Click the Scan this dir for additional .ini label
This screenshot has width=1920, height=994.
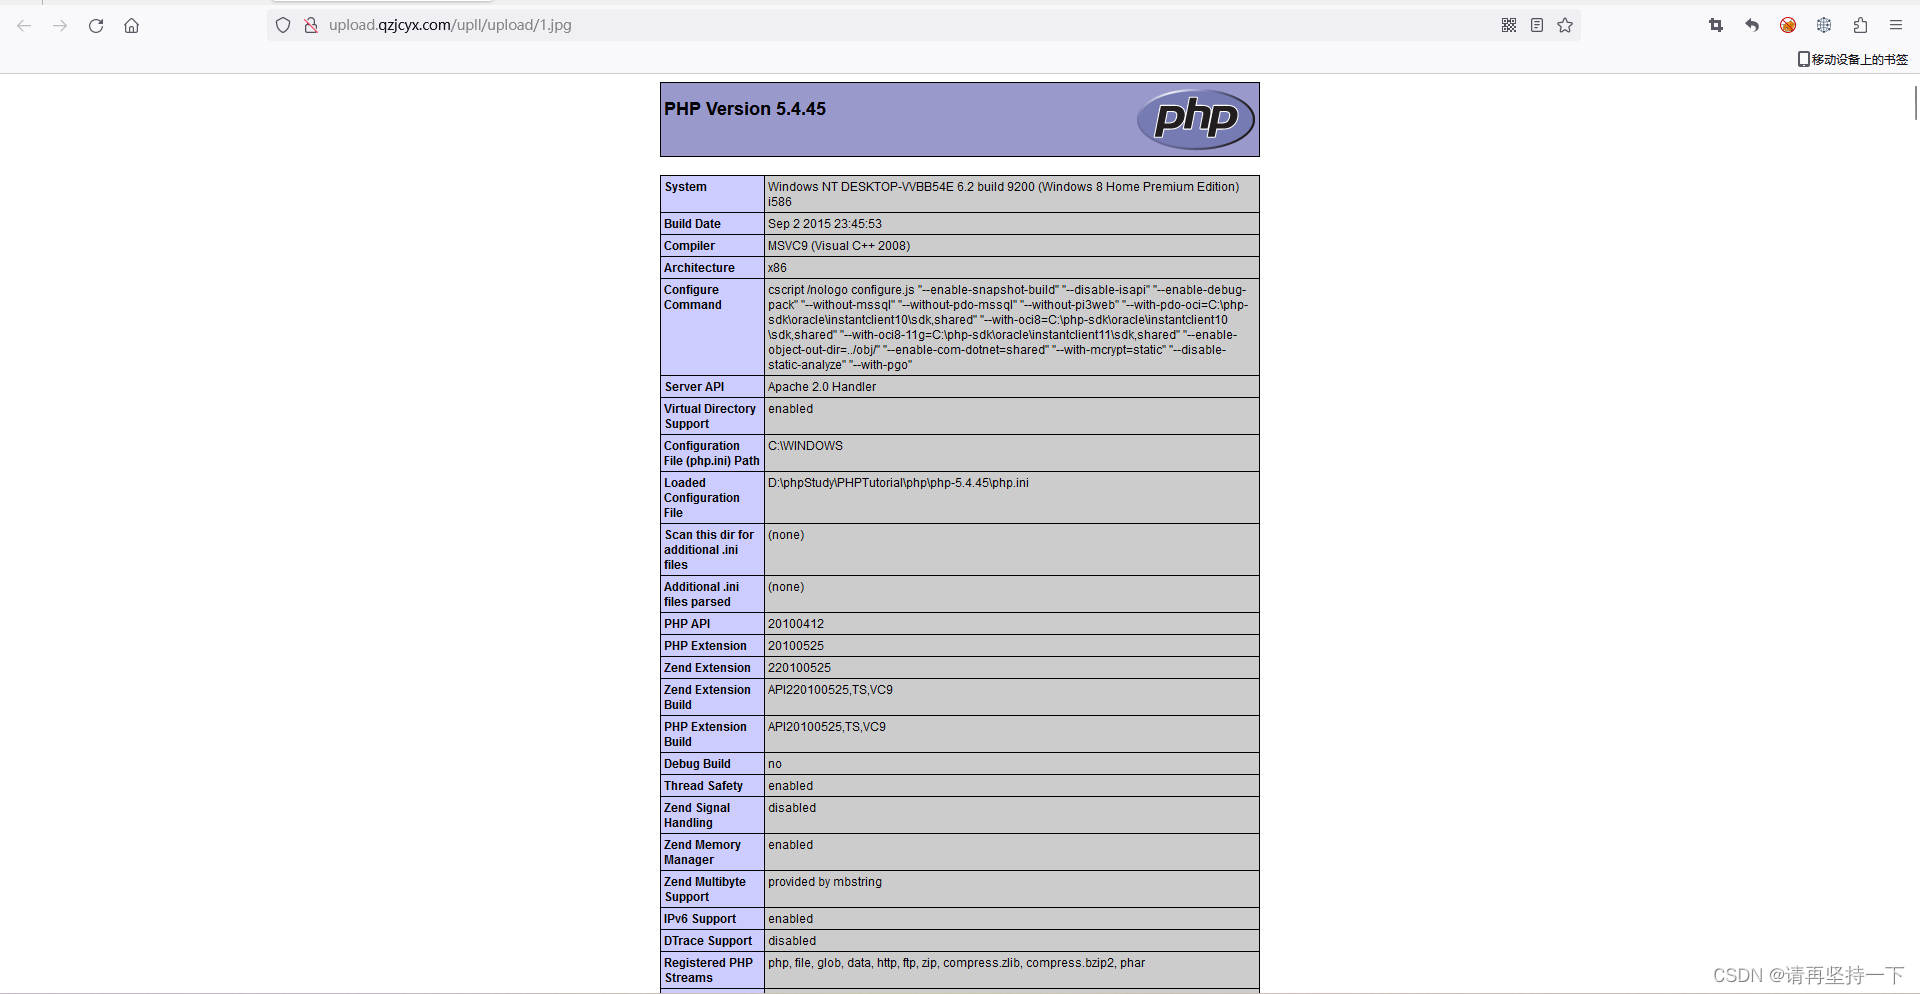[x=709, y=550]
